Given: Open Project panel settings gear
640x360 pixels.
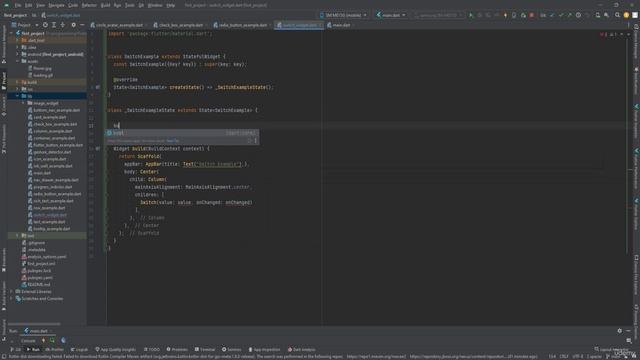Looking at the screenshot, I should (73, 25).
